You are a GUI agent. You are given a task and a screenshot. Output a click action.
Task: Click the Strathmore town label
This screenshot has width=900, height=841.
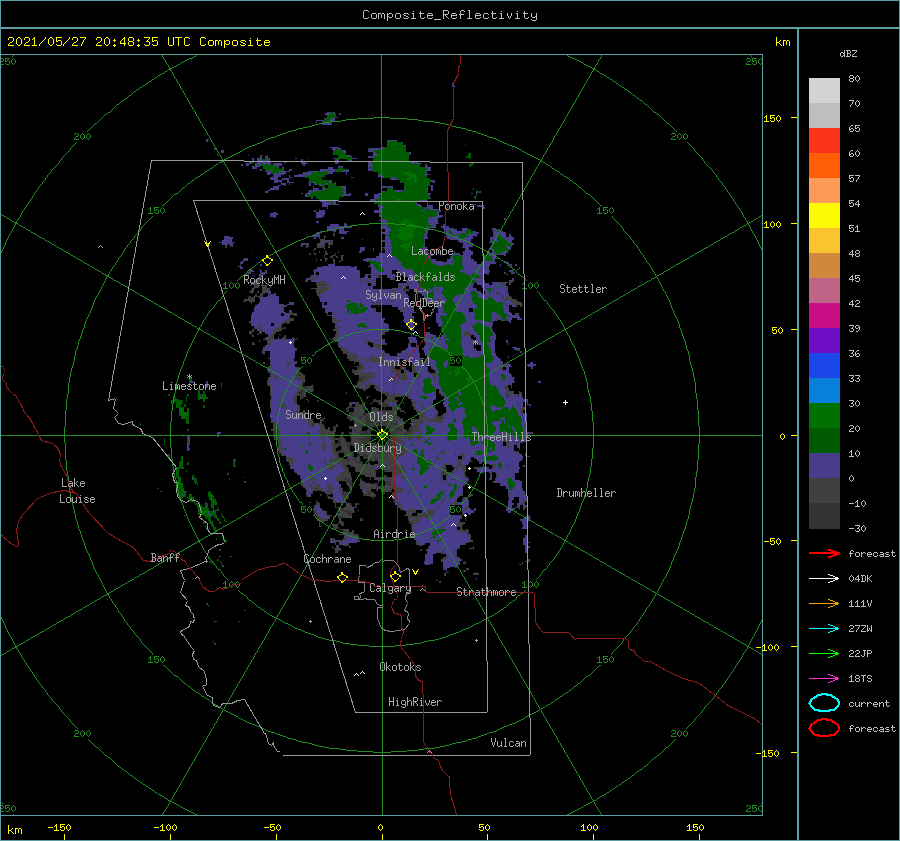[x=486, y=592]
